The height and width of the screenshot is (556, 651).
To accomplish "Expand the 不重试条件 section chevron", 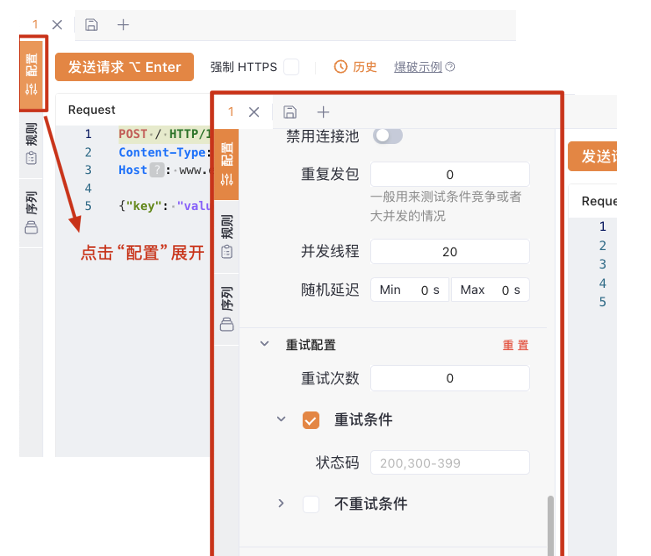I will click(281, 503).
